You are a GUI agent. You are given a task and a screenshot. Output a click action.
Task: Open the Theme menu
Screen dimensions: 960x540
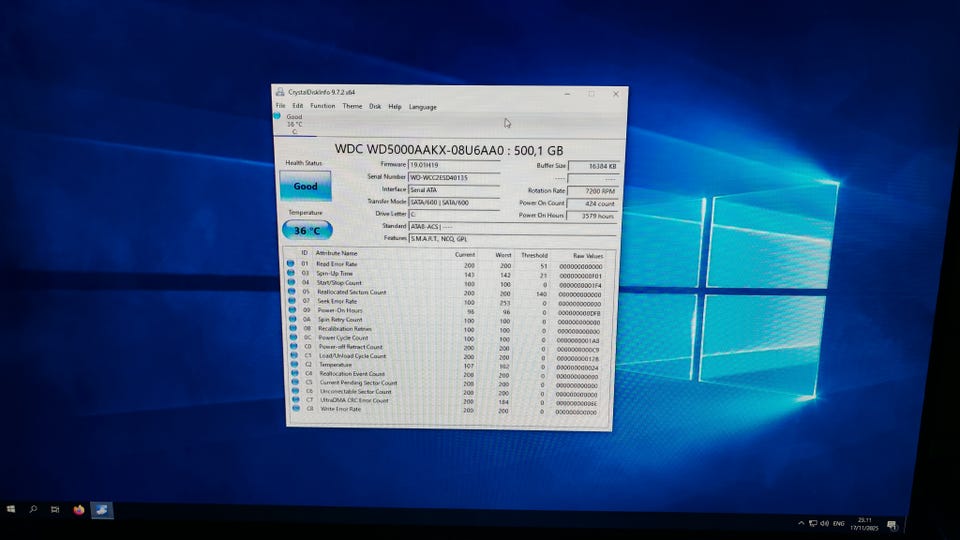pos(352,106)
